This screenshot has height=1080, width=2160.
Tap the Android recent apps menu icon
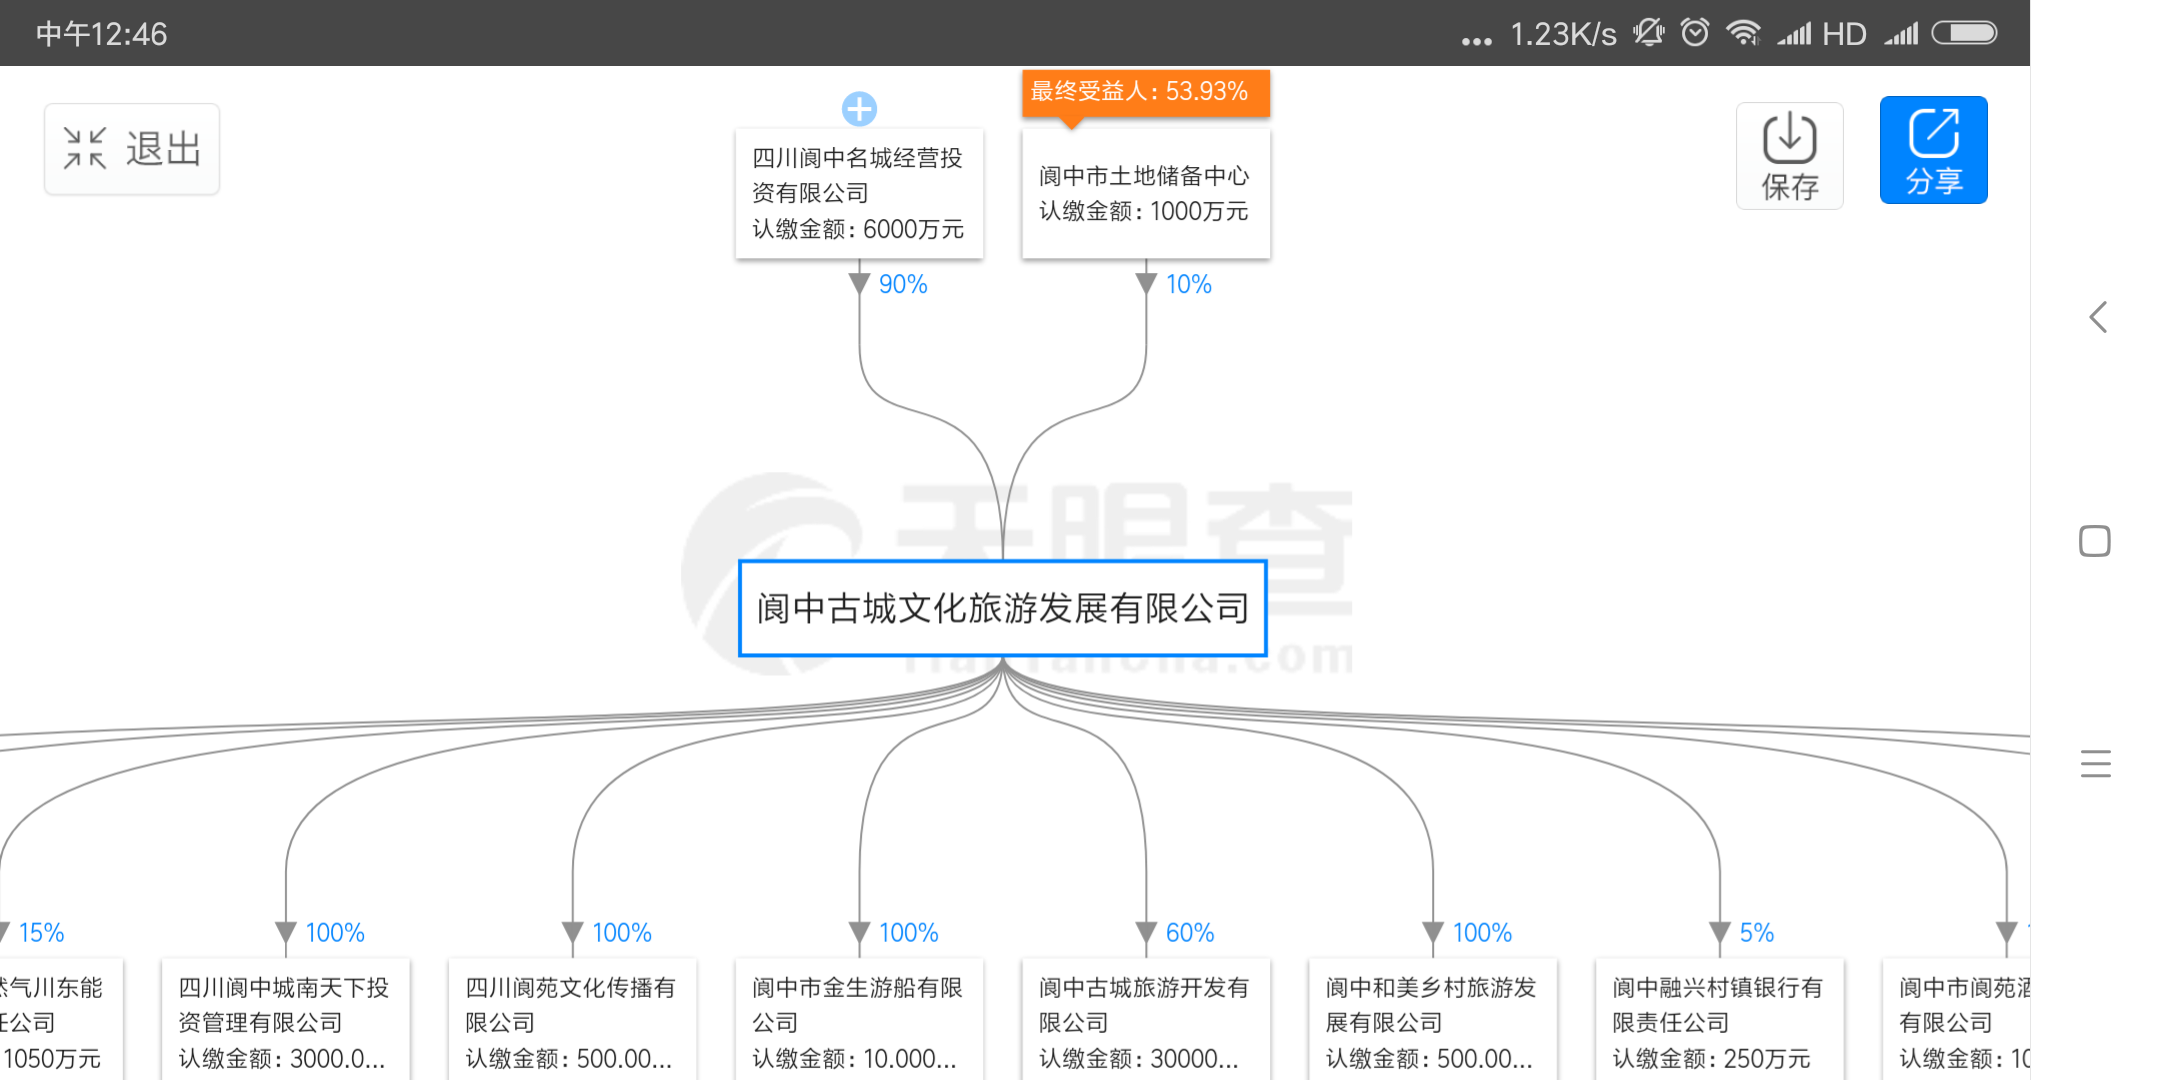tap(2095, 764)
